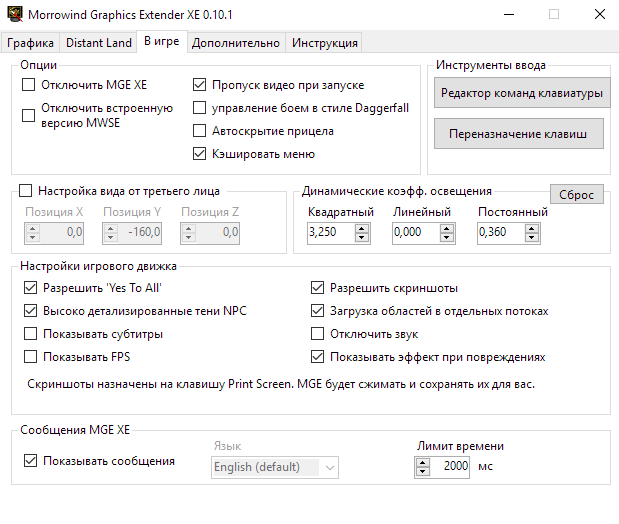619x524 pixels.
Task: Decrease the Квадратный coefficient with down arrow
Action: [x=362, y=237]
